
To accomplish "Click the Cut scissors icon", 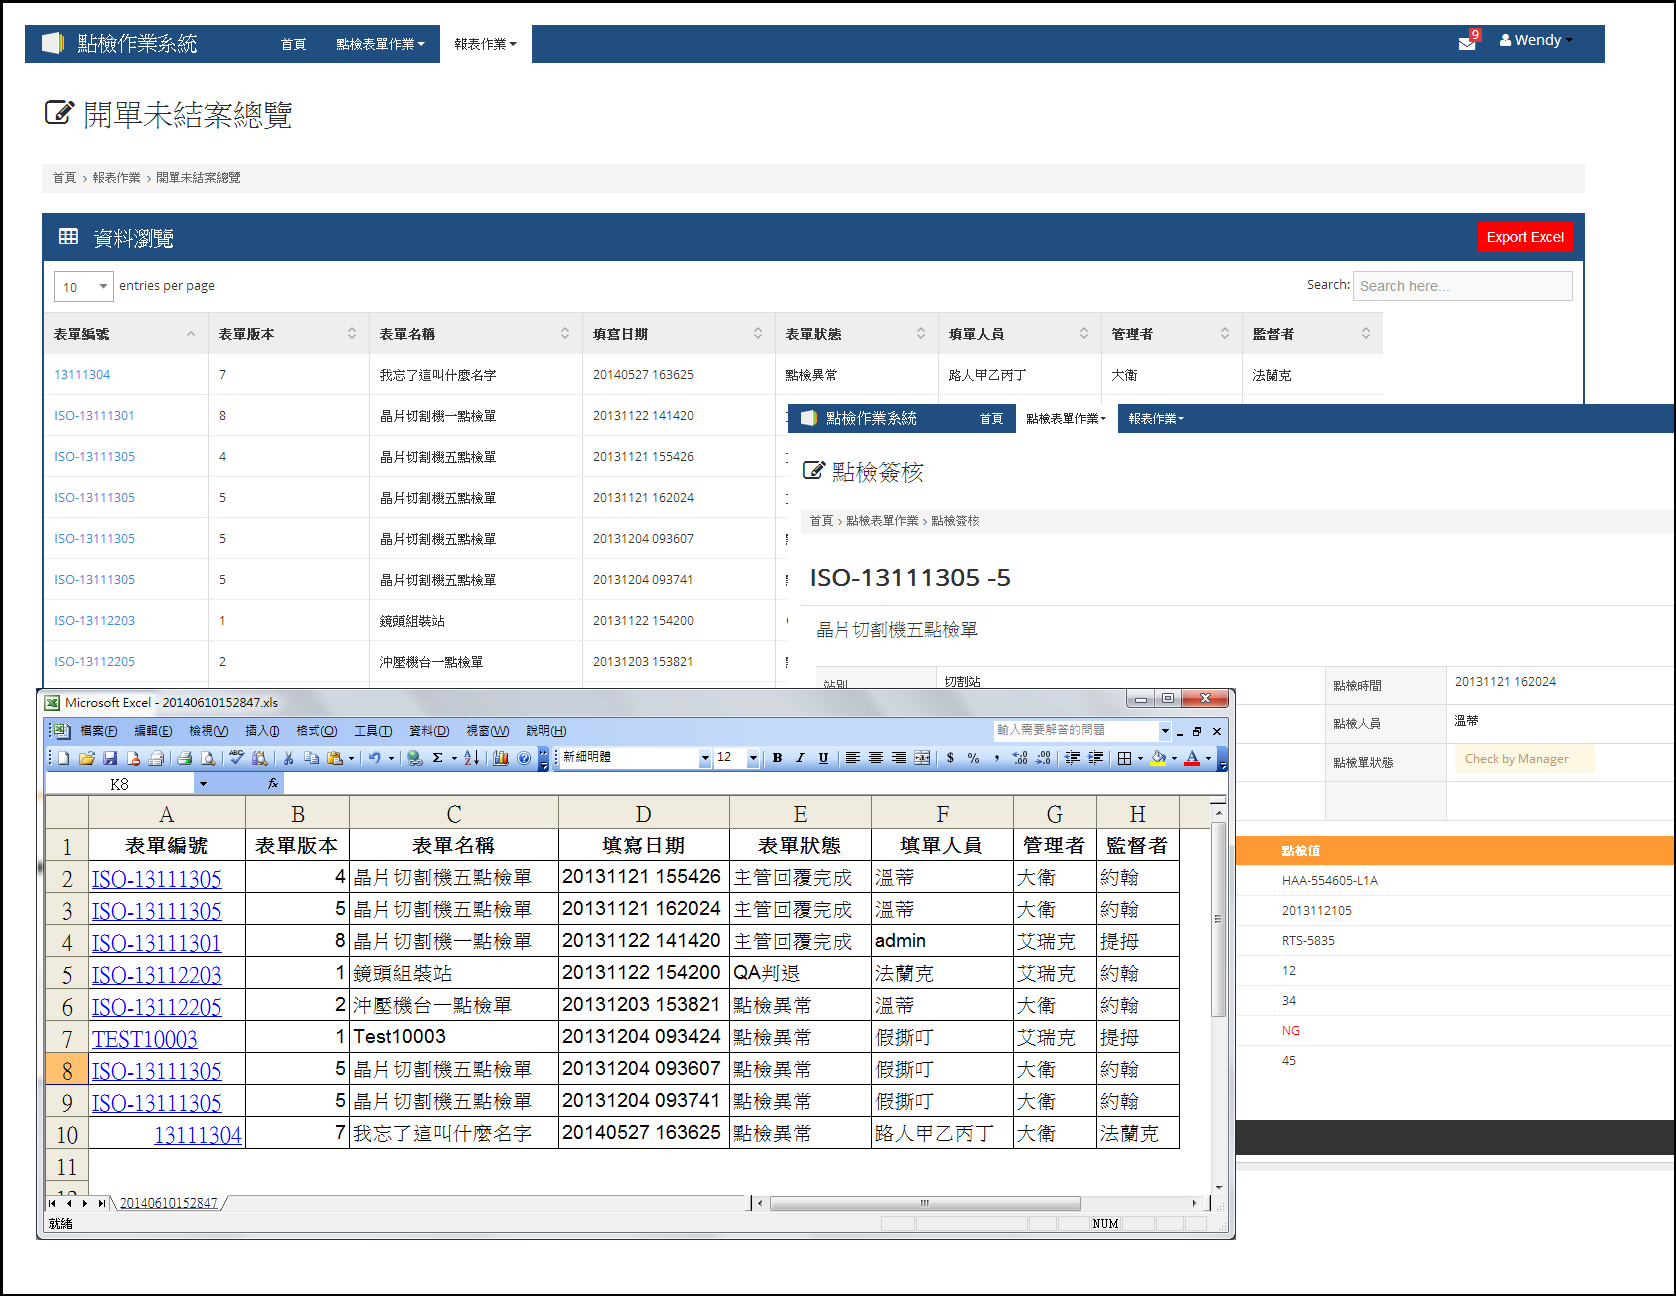I will pyautogui.click(x=288, y=759).
